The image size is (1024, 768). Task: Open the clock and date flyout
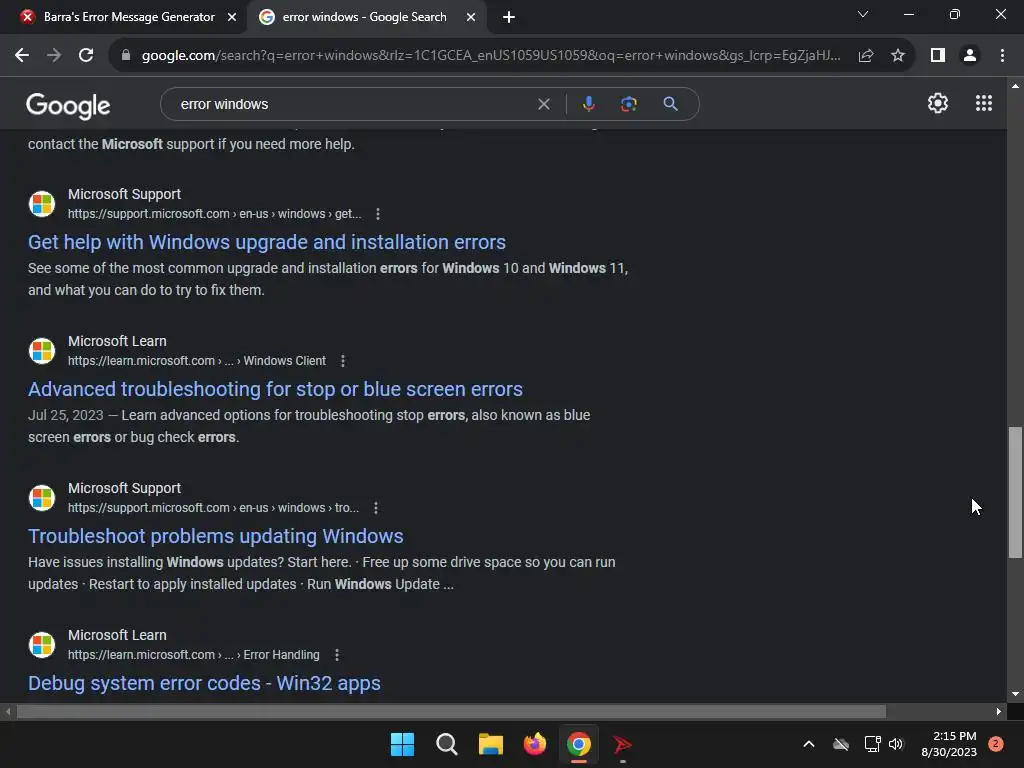click(x=949, y=744)
